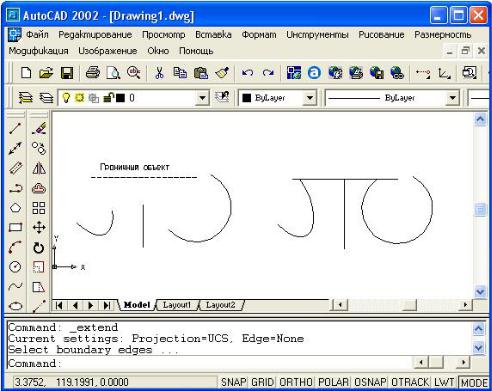
Task: Open the Просмотр menu
Action: (x=163, y=35)
